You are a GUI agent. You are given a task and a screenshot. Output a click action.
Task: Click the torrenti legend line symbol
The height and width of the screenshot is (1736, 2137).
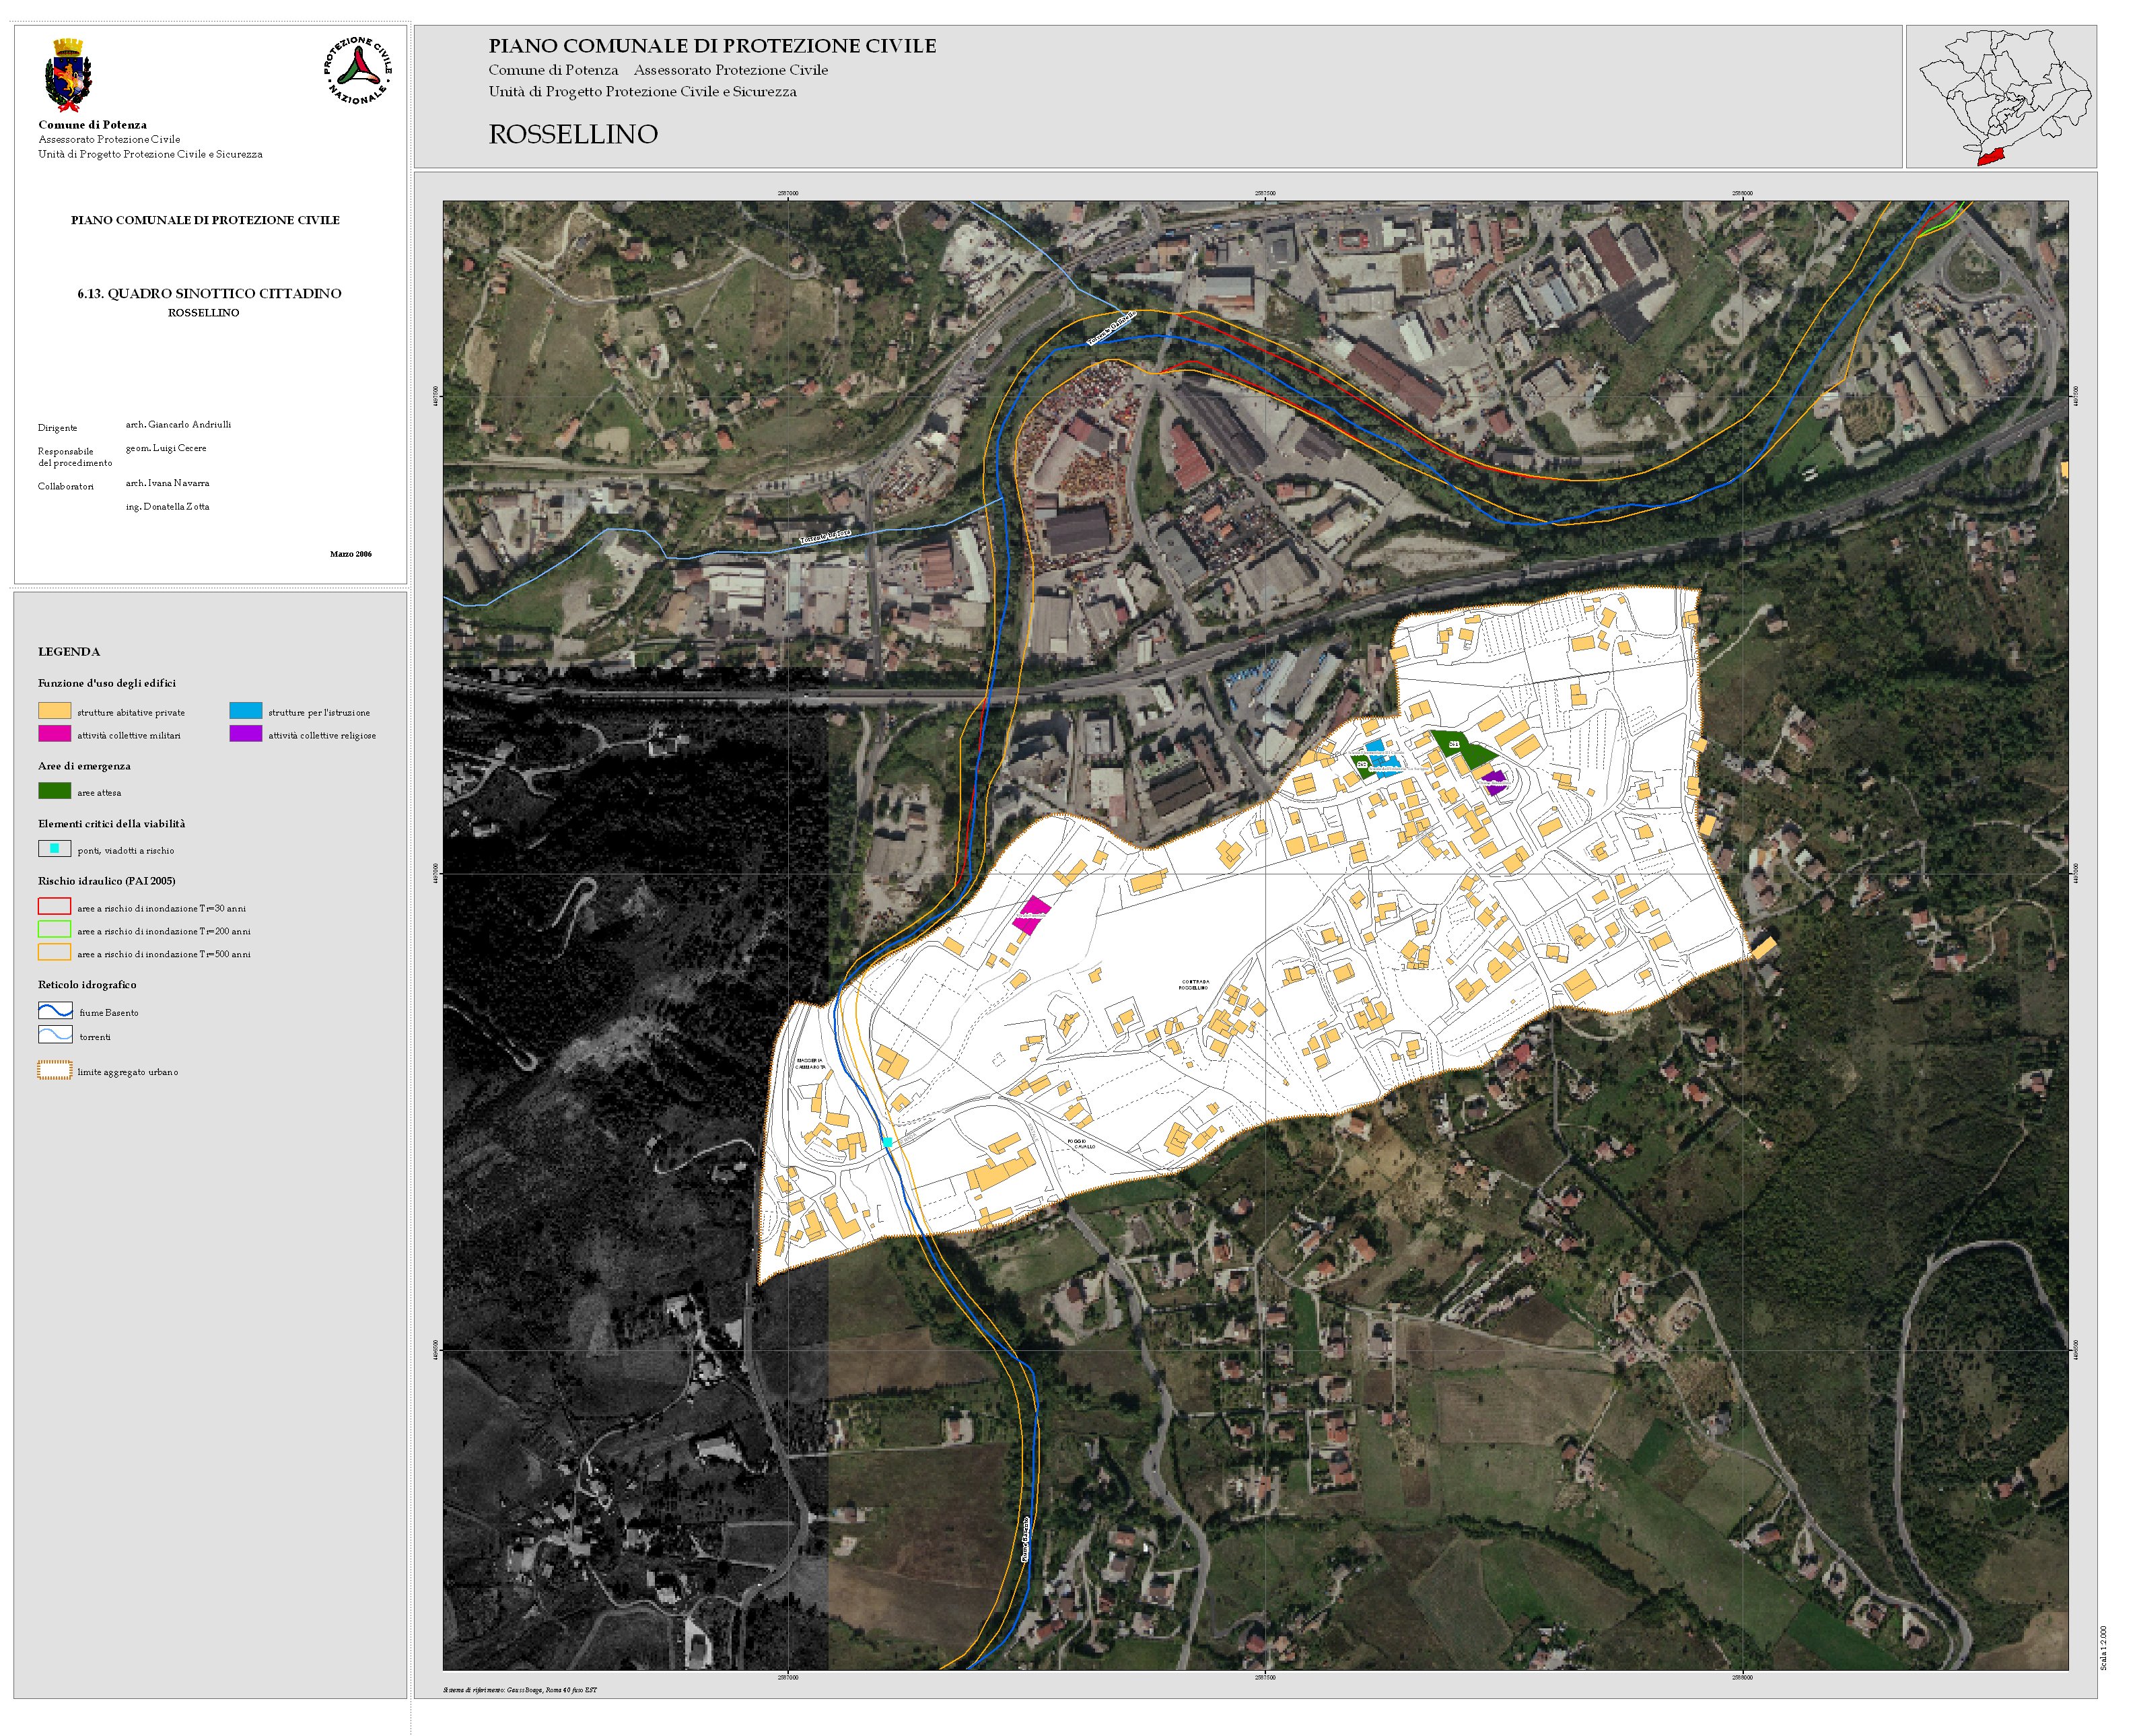pos(55,1035)
